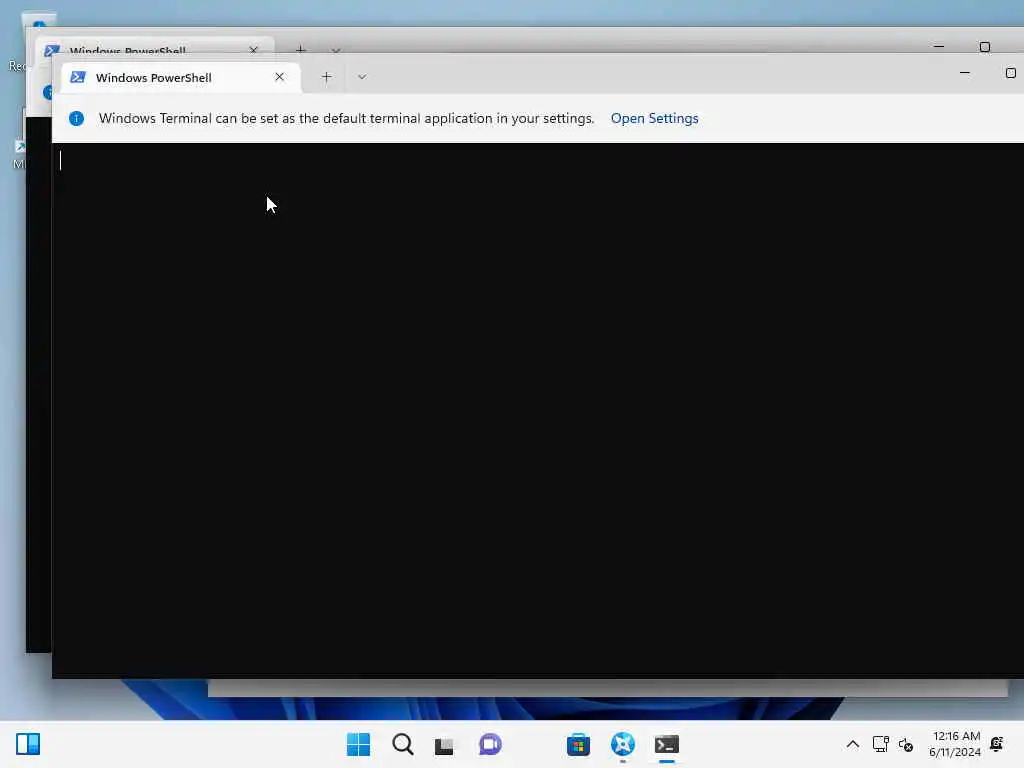Close the background window's PowerShell tab
1024x768 pixels.
pos(253,50)
